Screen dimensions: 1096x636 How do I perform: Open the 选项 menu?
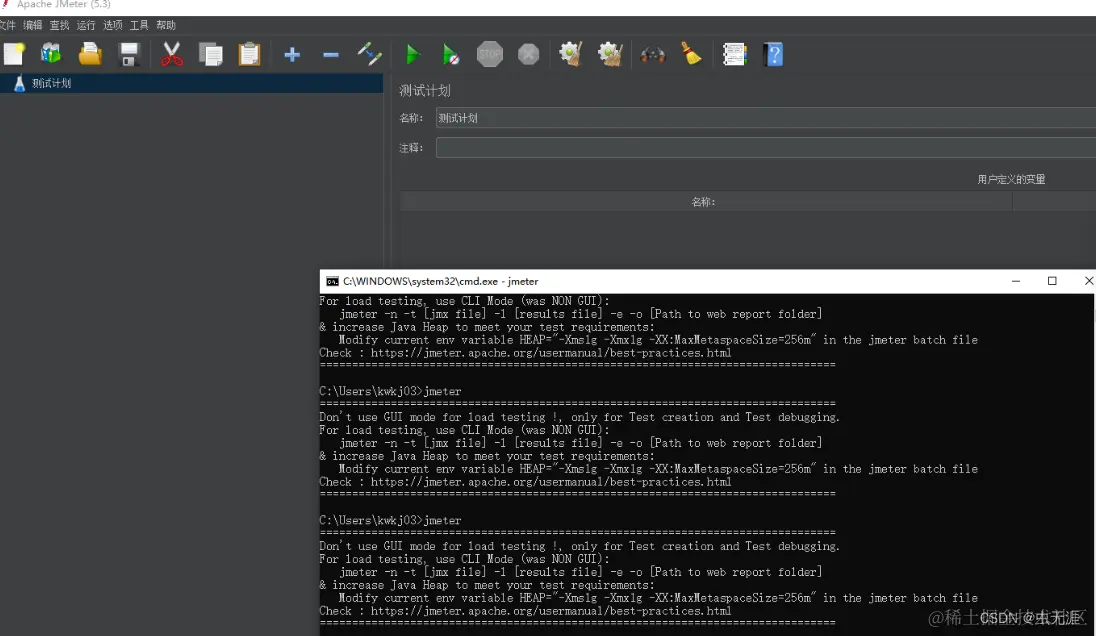coord(113,25)
